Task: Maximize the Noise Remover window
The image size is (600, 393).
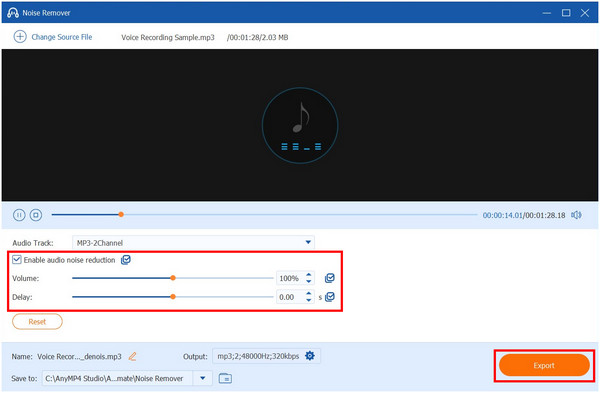Action: pos(566,13)
